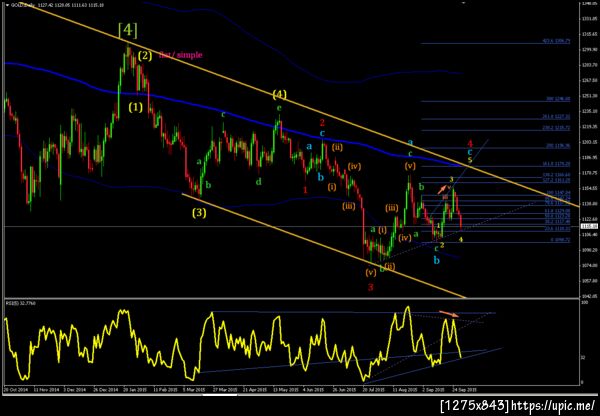Click the RSI scale value 32

click(584, 357)
